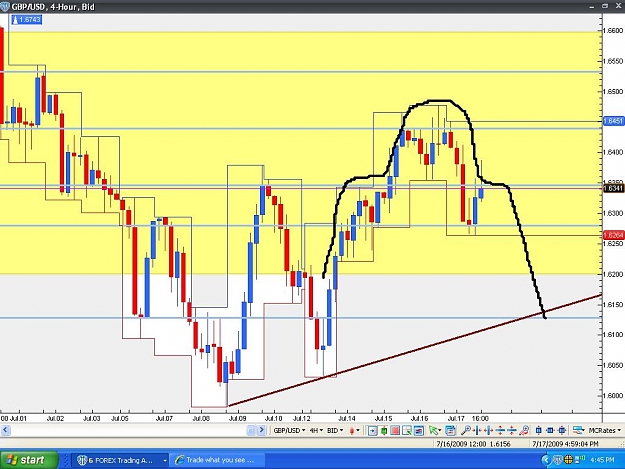625x469 pixels.
Task: Click the black 1.6341 current price tag
Action: [613, 188]
